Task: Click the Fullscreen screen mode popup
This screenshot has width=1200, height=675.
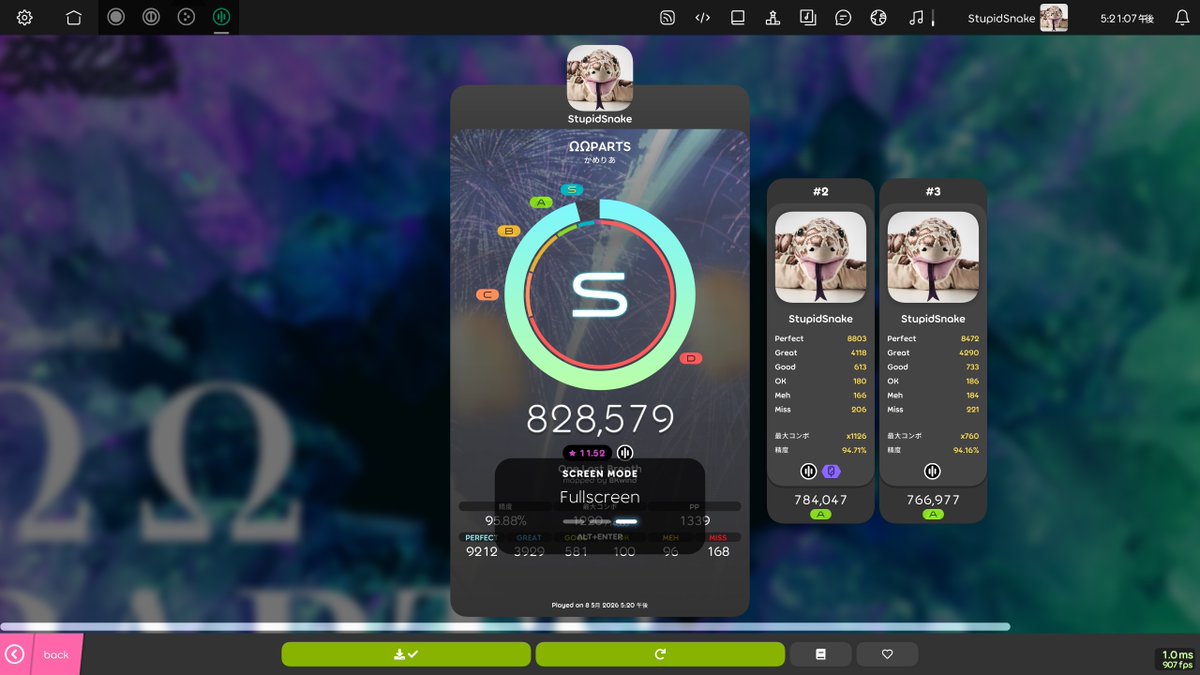Action: pyautogui.click(x=600, y=505)
